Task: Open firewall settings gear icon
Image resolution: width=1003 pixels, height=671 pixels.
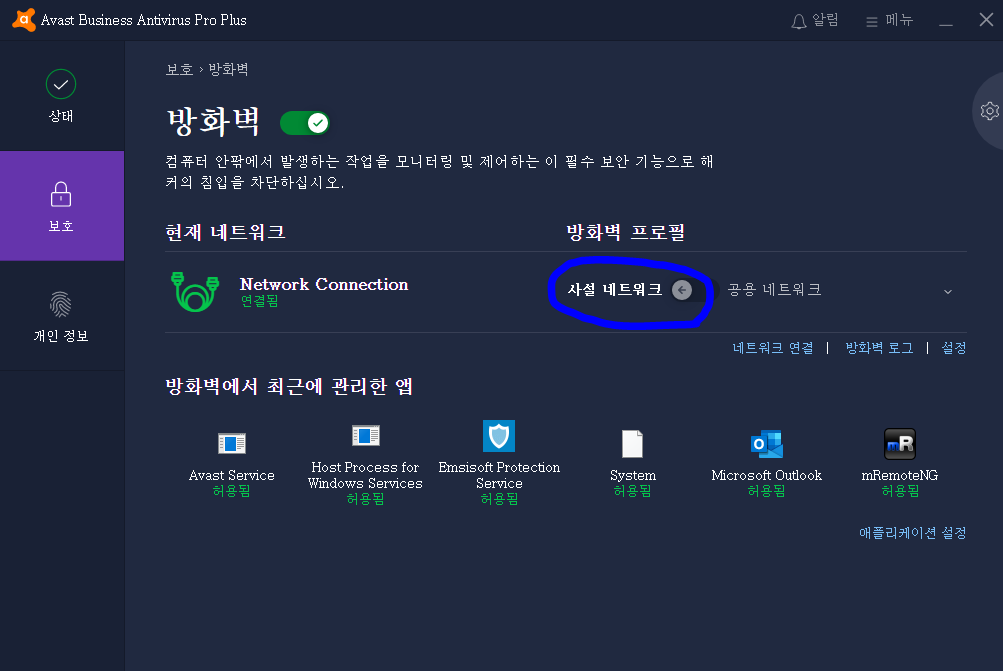Action: (x=990, y=111)
